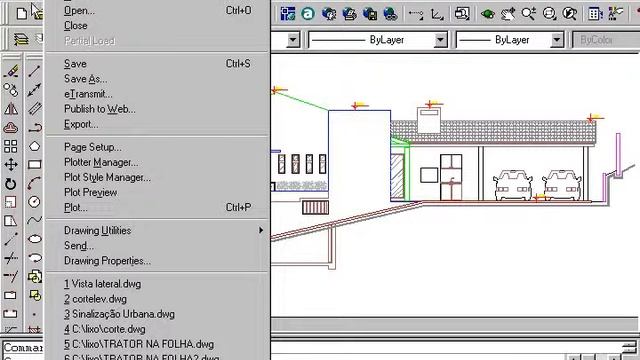Image resolution: width=640 pixels, height=360 pixels.
Task: Activate the Zoom Realtime icon
Action: click(529, 14)
